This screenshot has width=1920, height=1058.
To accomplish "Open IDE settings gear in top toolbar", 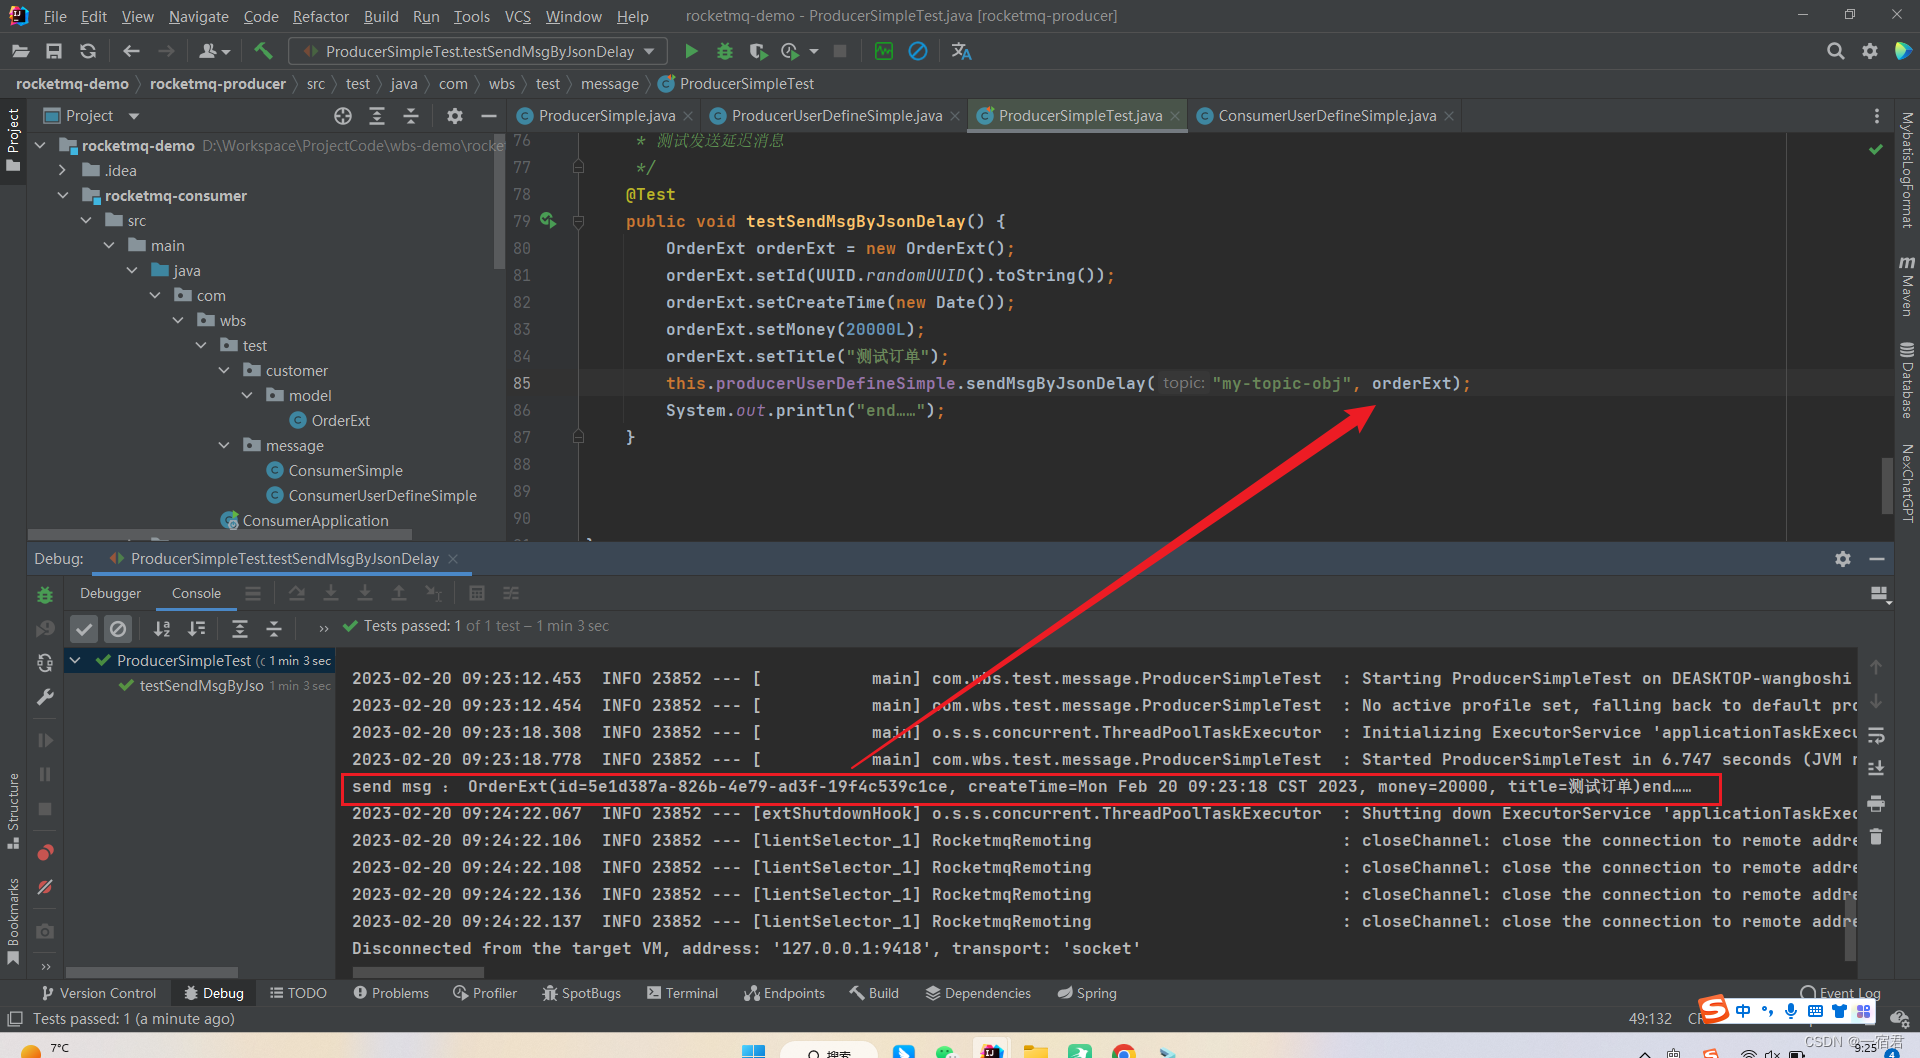I will tap(1869, 51).
